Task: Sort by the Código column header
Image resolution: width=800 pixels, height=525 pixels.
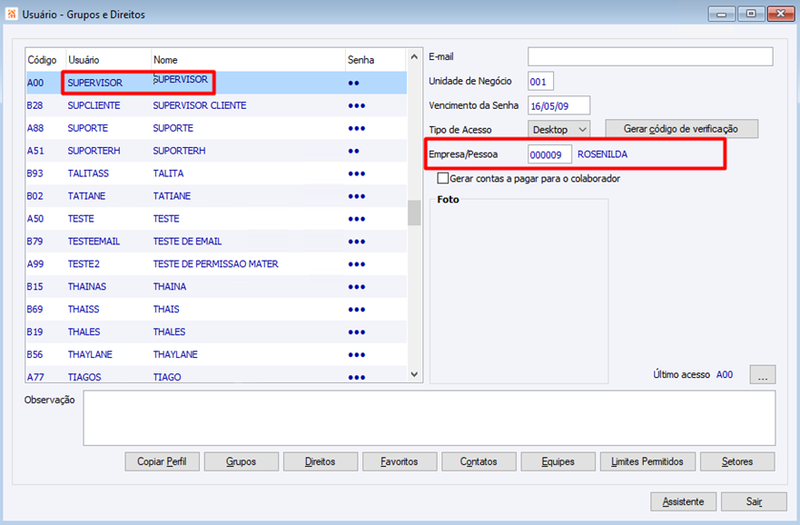Action: [45, 60]
